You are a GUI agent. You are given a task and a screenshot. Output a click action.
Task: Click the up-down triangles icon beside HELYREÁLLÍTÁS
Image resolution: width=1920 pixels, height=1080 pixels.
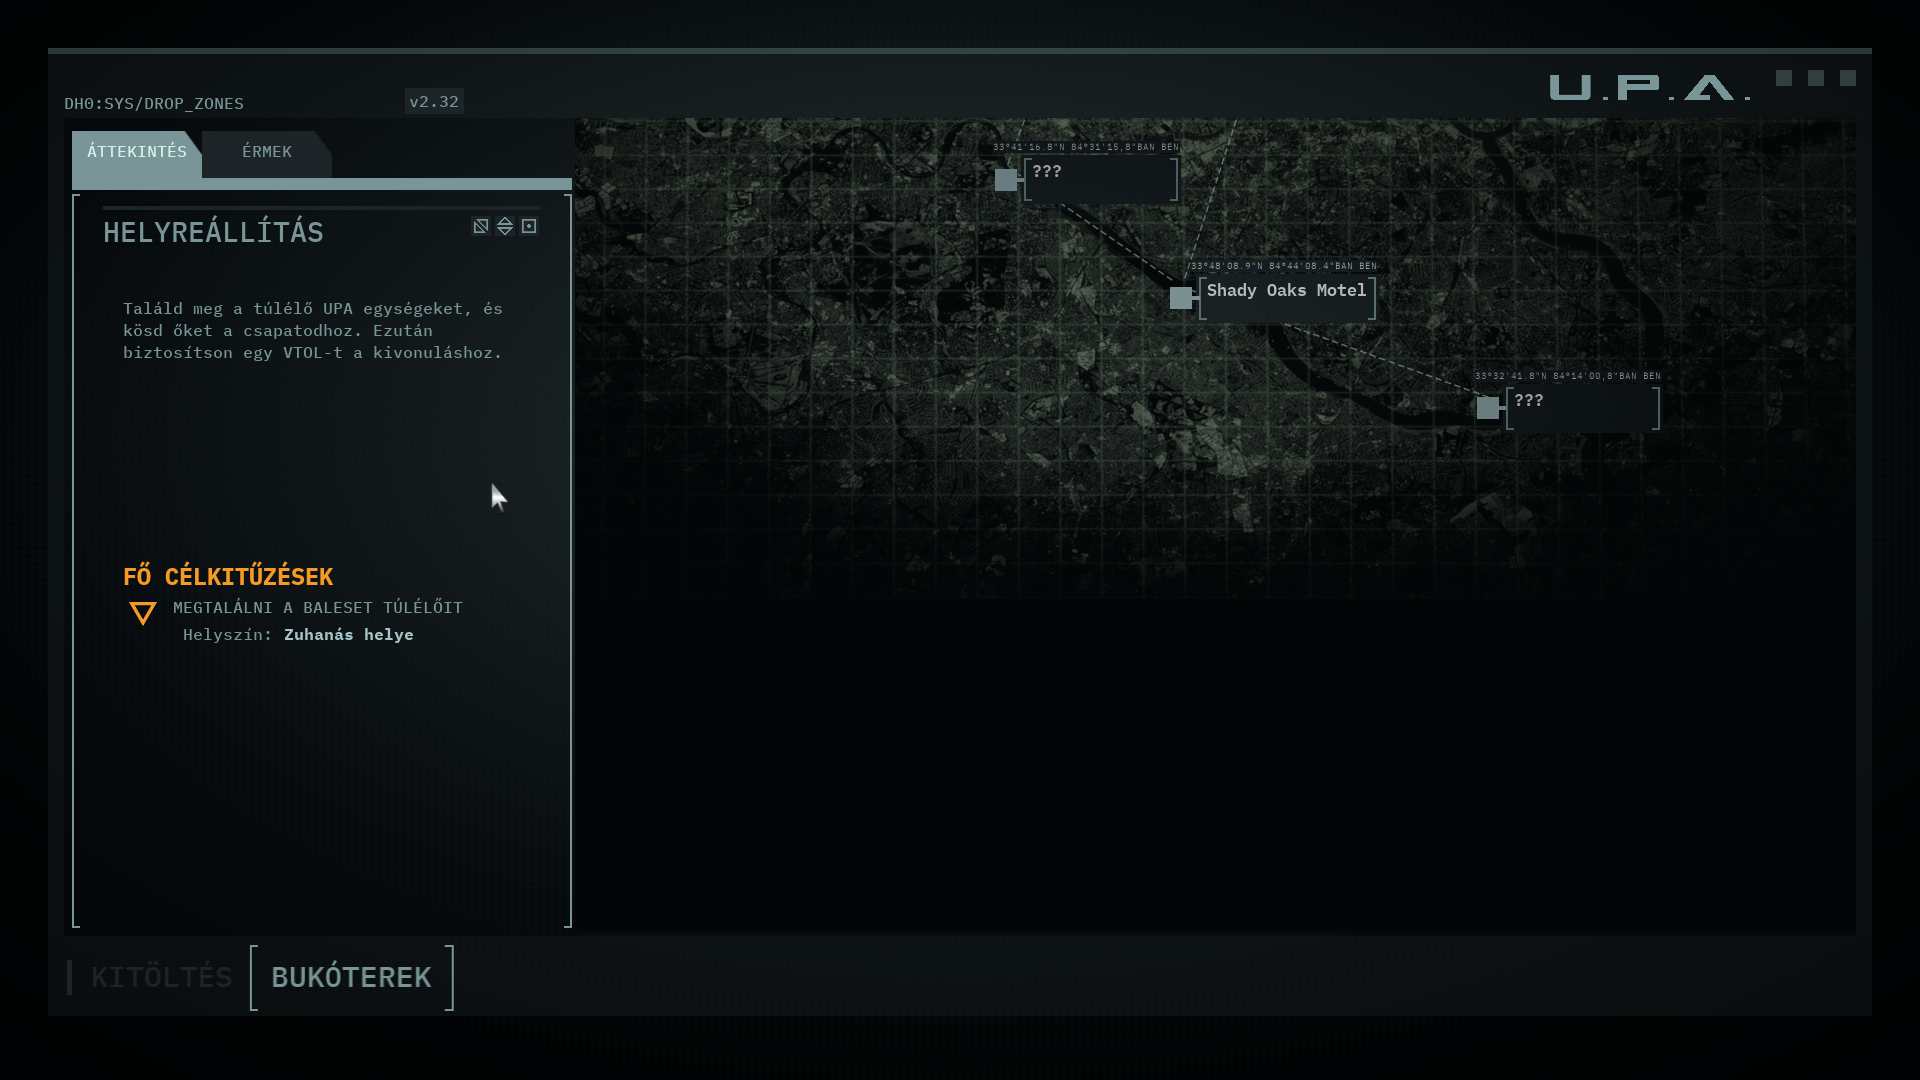click(x=505, y=226)
